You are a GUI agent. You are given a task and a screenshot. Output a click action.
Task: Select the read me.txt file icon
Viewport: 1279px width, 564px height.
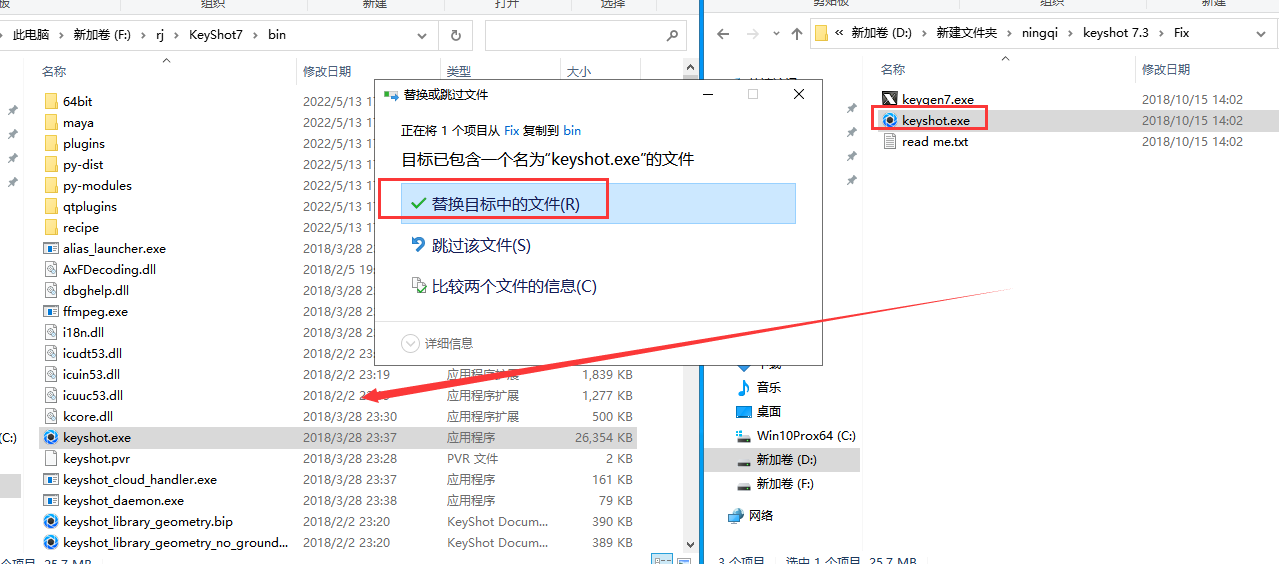click(889, 141)
